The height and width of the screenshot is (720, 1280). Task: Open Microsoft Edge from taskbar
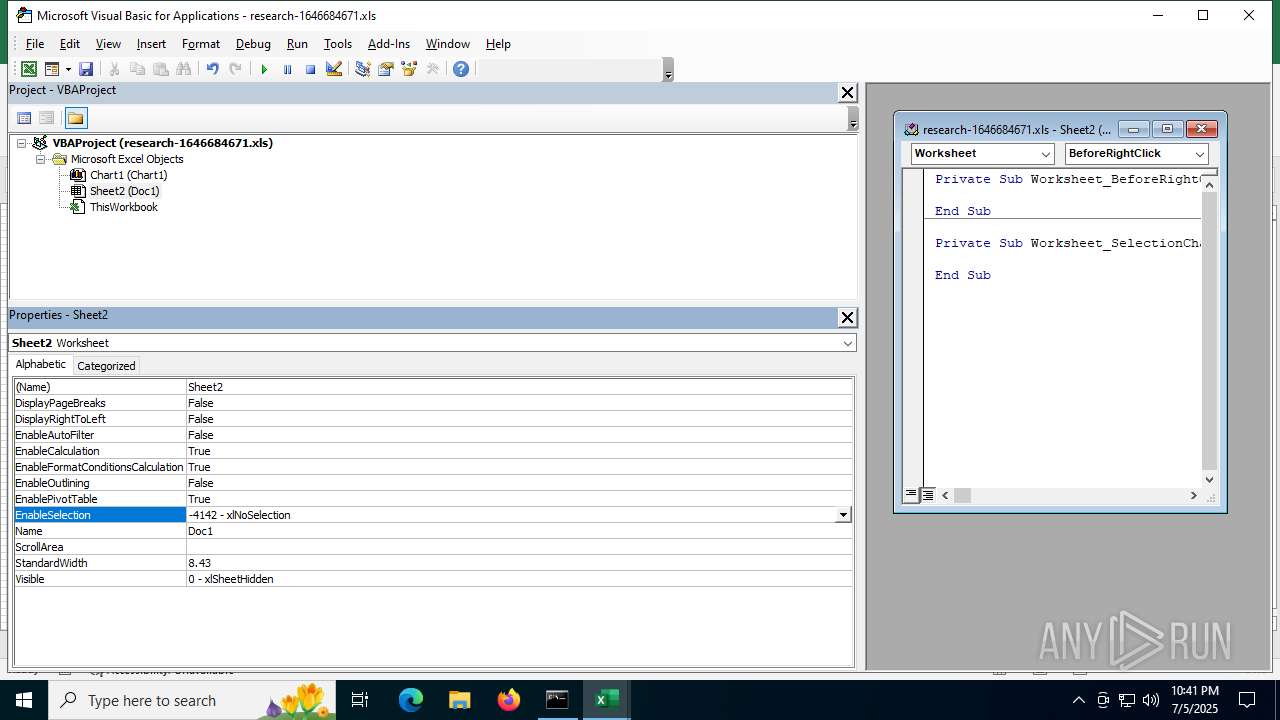(411, 700)
